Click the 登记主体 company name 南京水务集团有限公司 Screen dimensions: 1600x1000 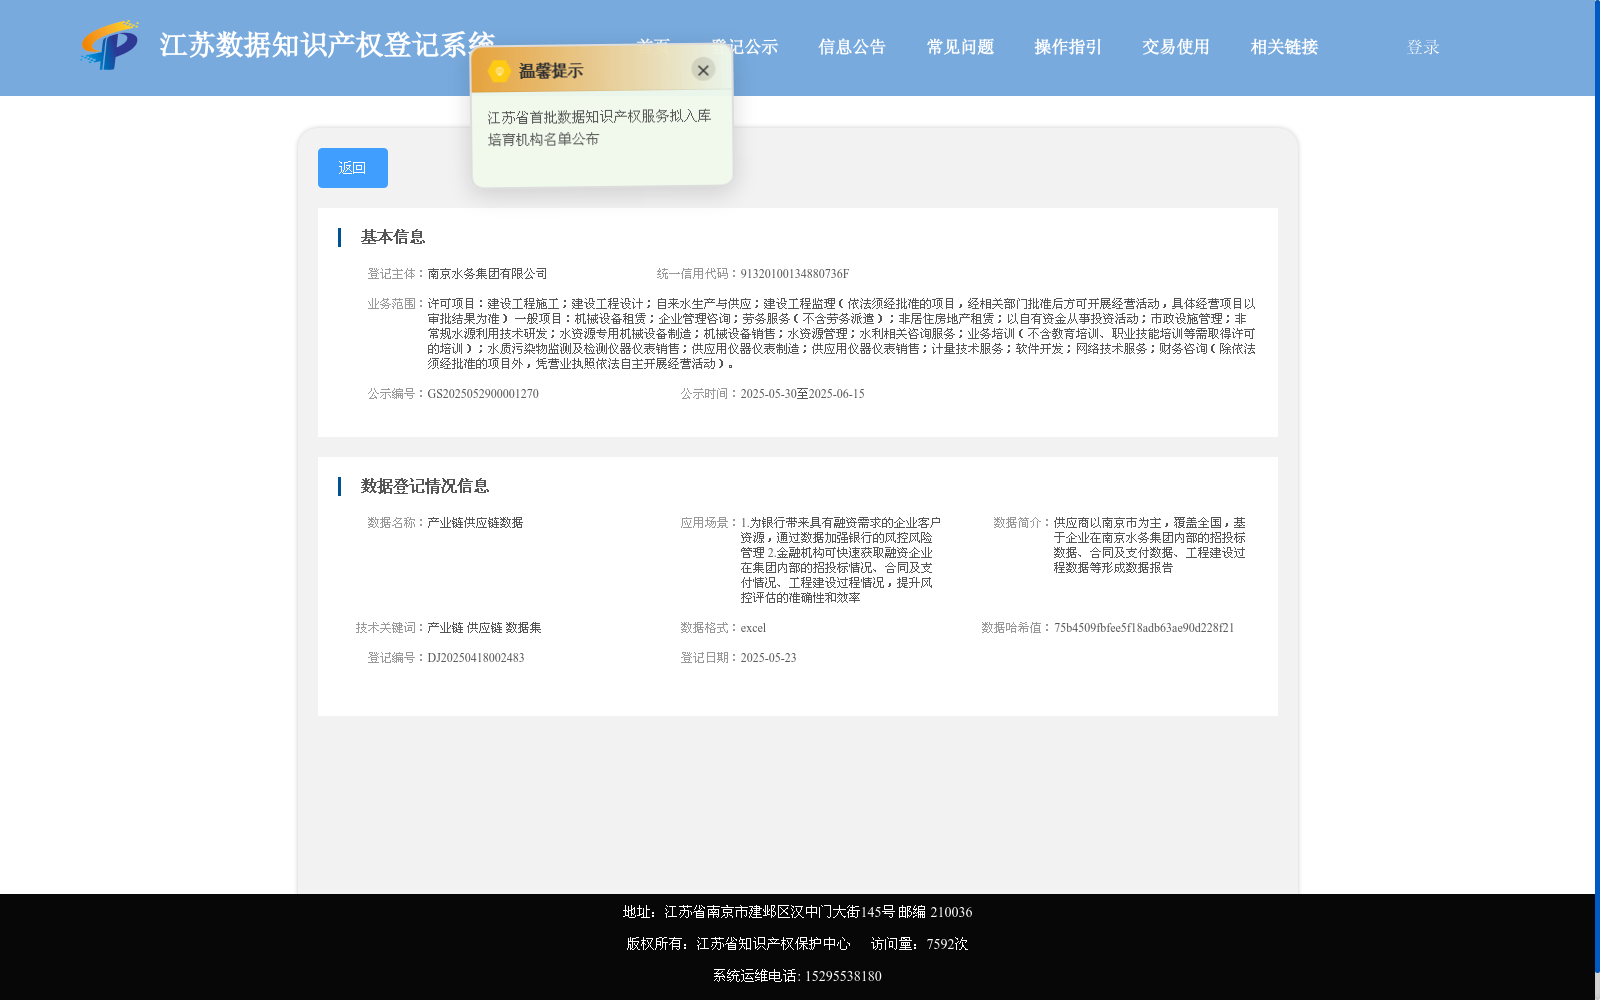(x=488, y=273)
